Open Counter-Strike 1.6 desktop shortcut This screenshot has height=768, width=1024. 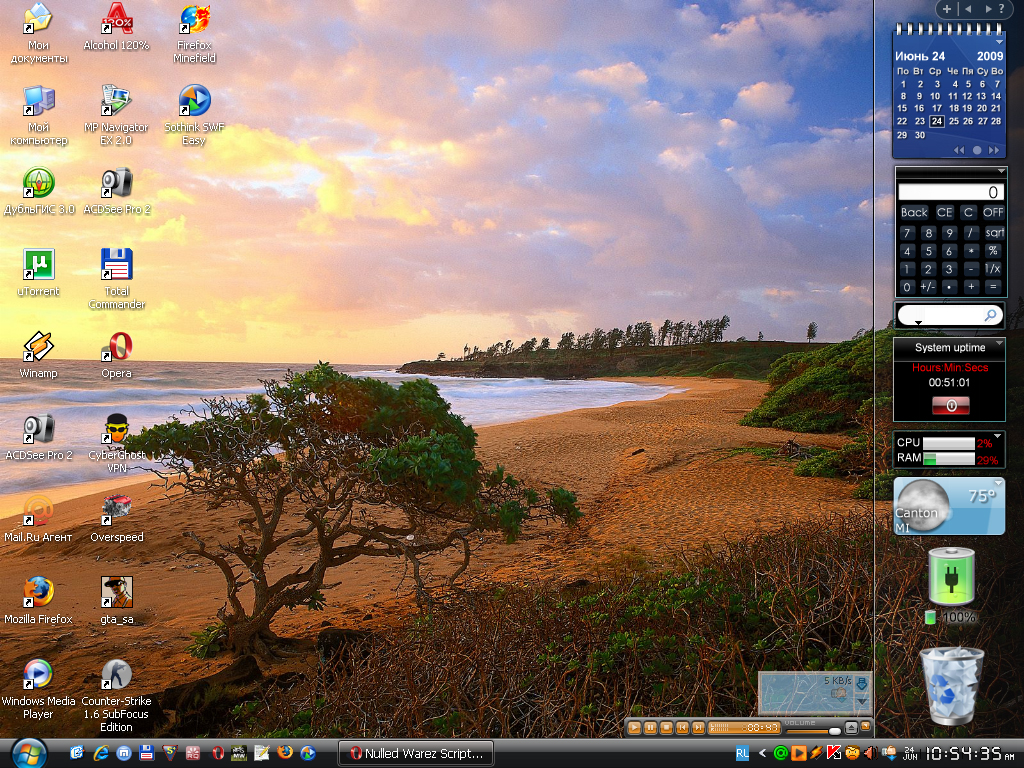pyautogui.click(x=117, y=675)
